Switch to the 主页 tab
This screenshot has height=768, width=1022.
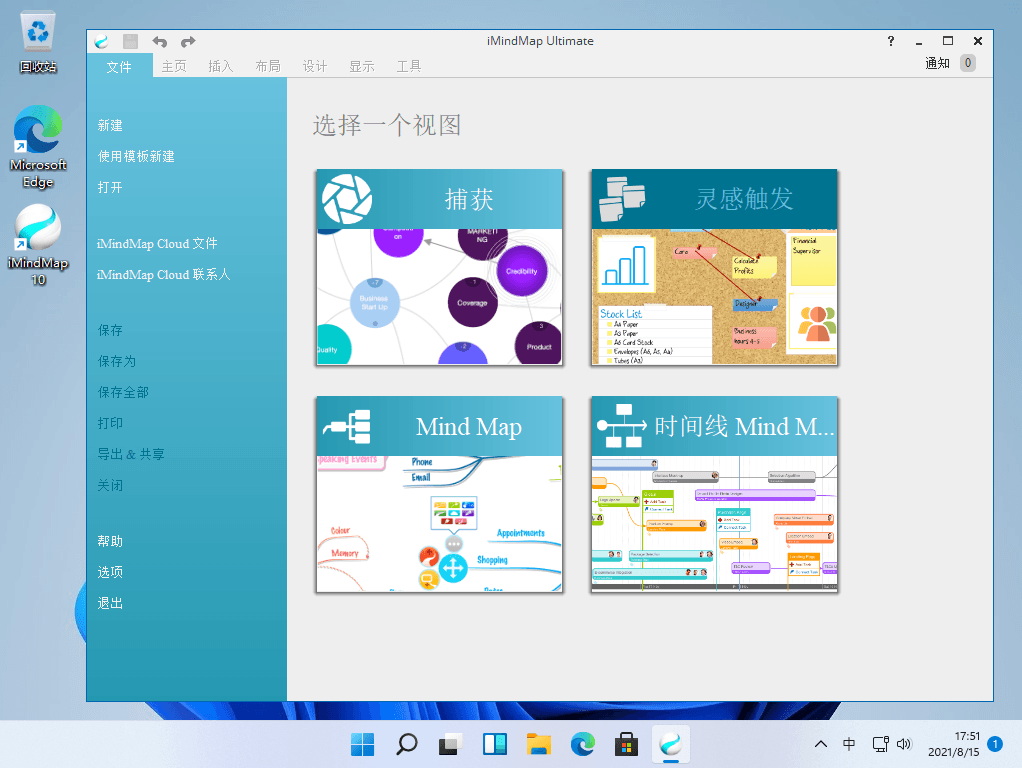[x=174, y=66]
